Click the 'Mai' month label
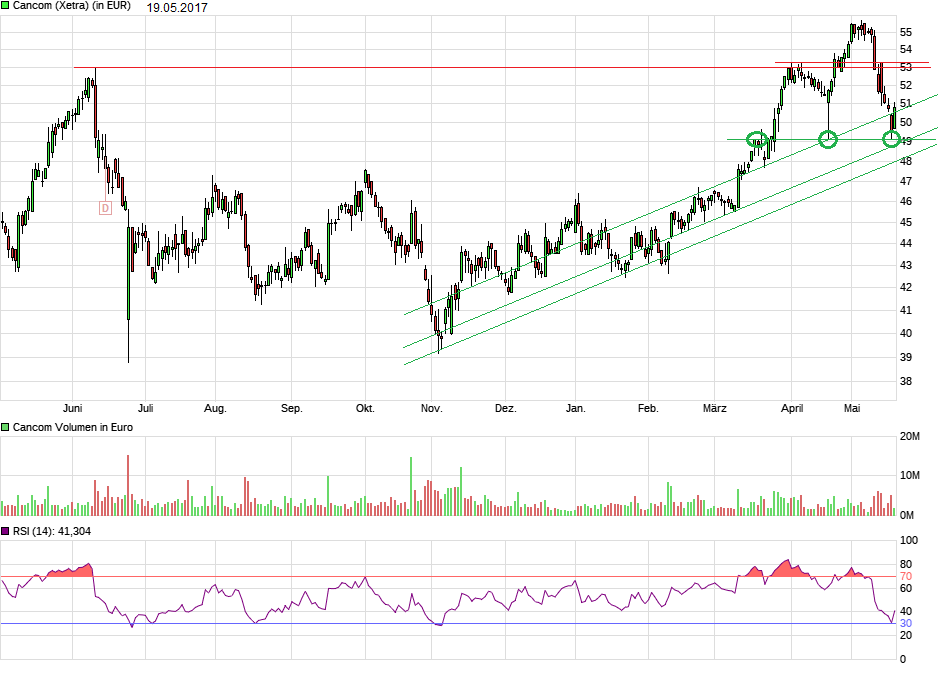The width and height of the screenshot is (938, 674). click(852, 408)
